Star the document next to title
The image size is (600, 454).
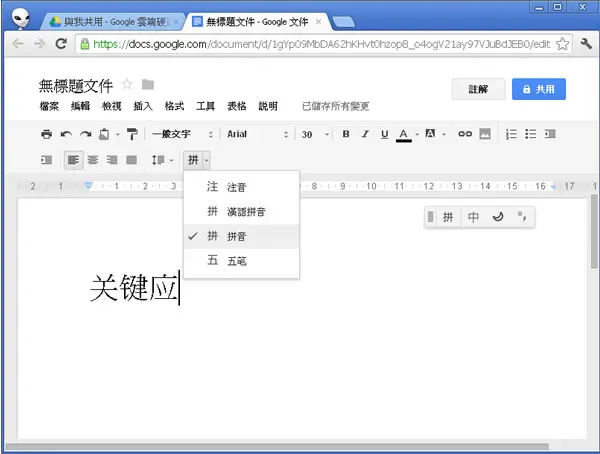(x=127, y=84)
